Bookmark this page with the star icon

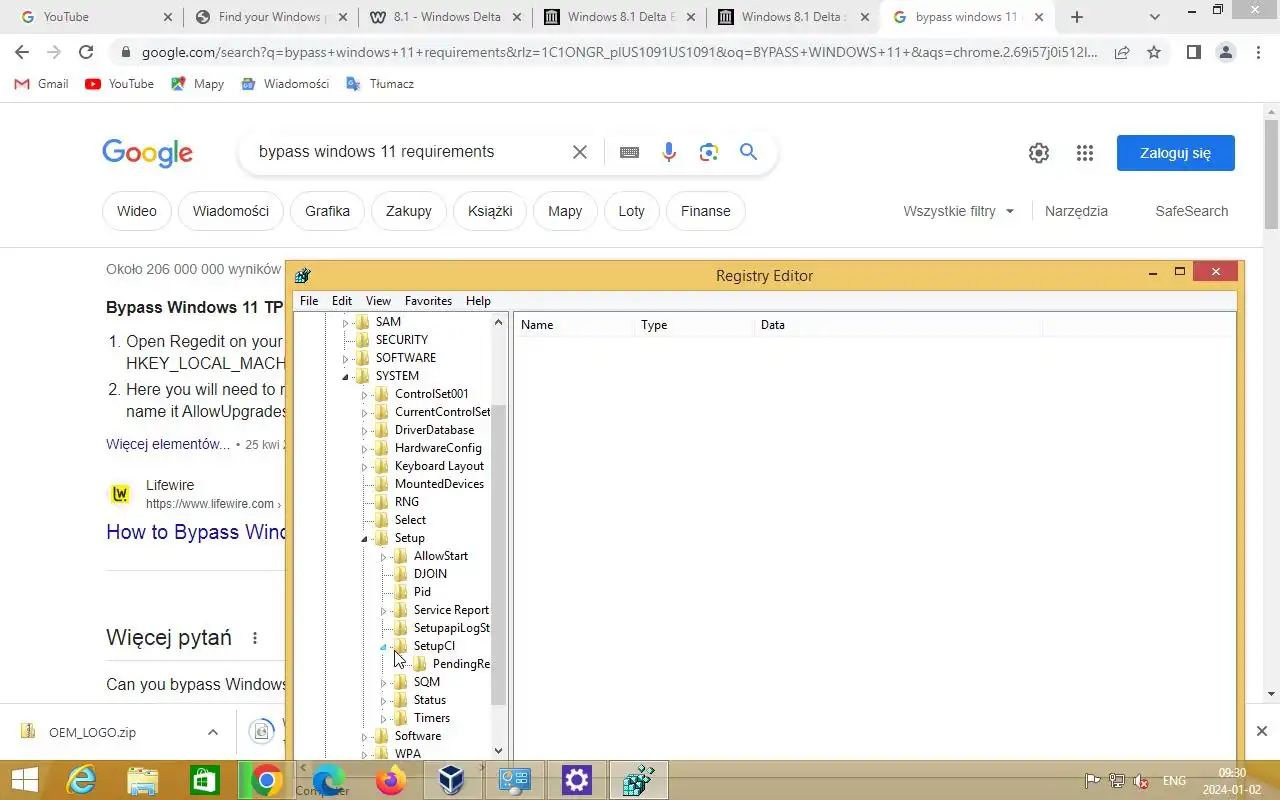(1154, 52)
